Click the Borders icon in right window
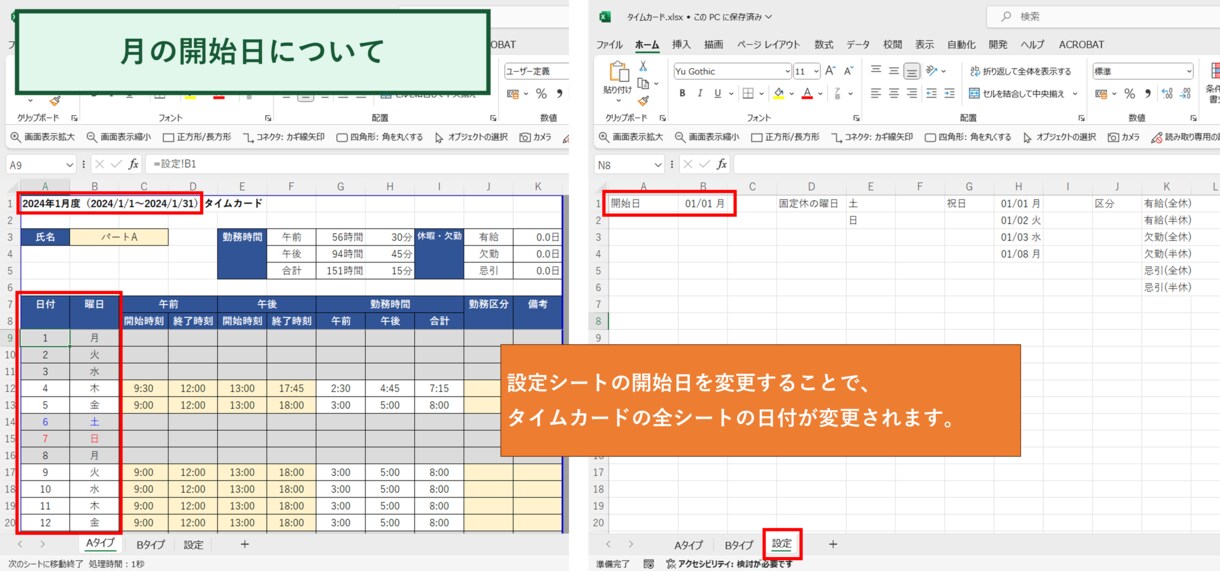This screenshot has height=571, width=1220. (747, 93)
